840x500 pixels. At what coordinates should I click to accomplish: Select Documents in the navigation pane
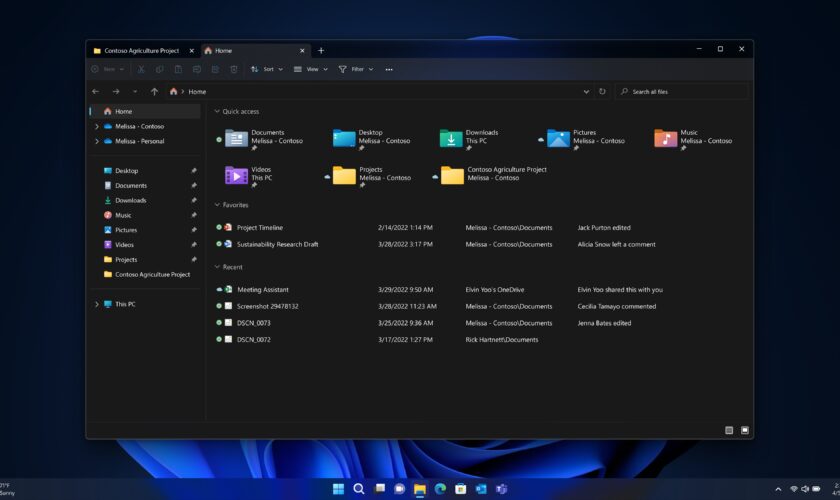(145, 185)
